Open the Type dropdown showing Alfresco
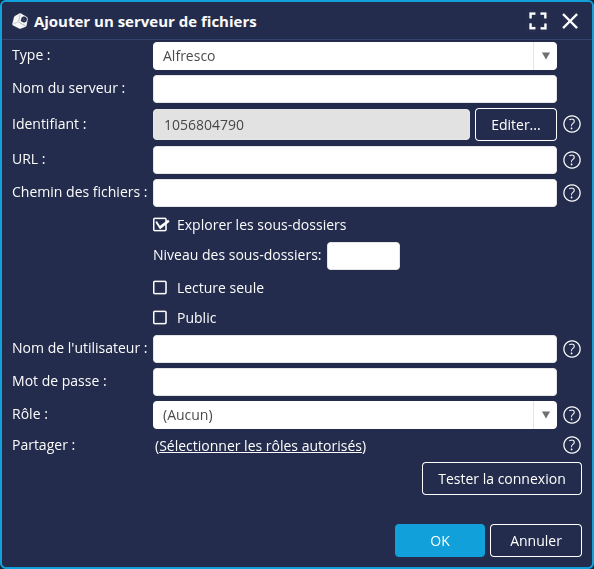Image resolution: width=594 pixels, height=569 pixels. (355, 56)
